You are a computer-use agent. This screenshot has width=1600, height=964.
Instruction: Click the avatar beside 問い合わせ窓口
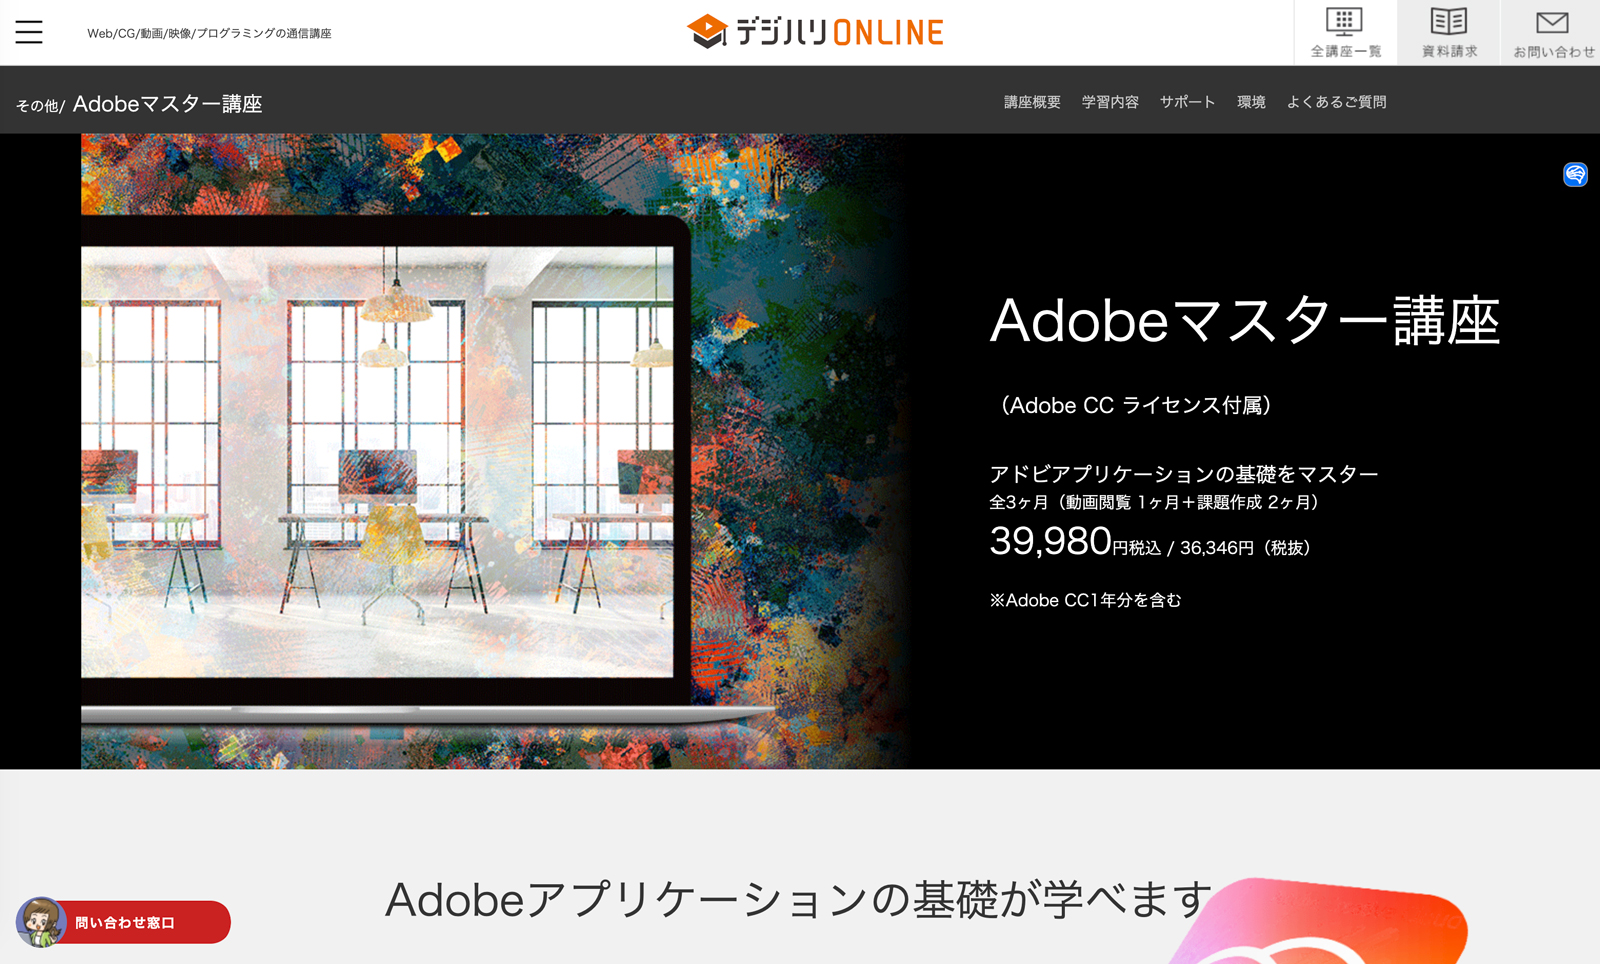point(40,921)
